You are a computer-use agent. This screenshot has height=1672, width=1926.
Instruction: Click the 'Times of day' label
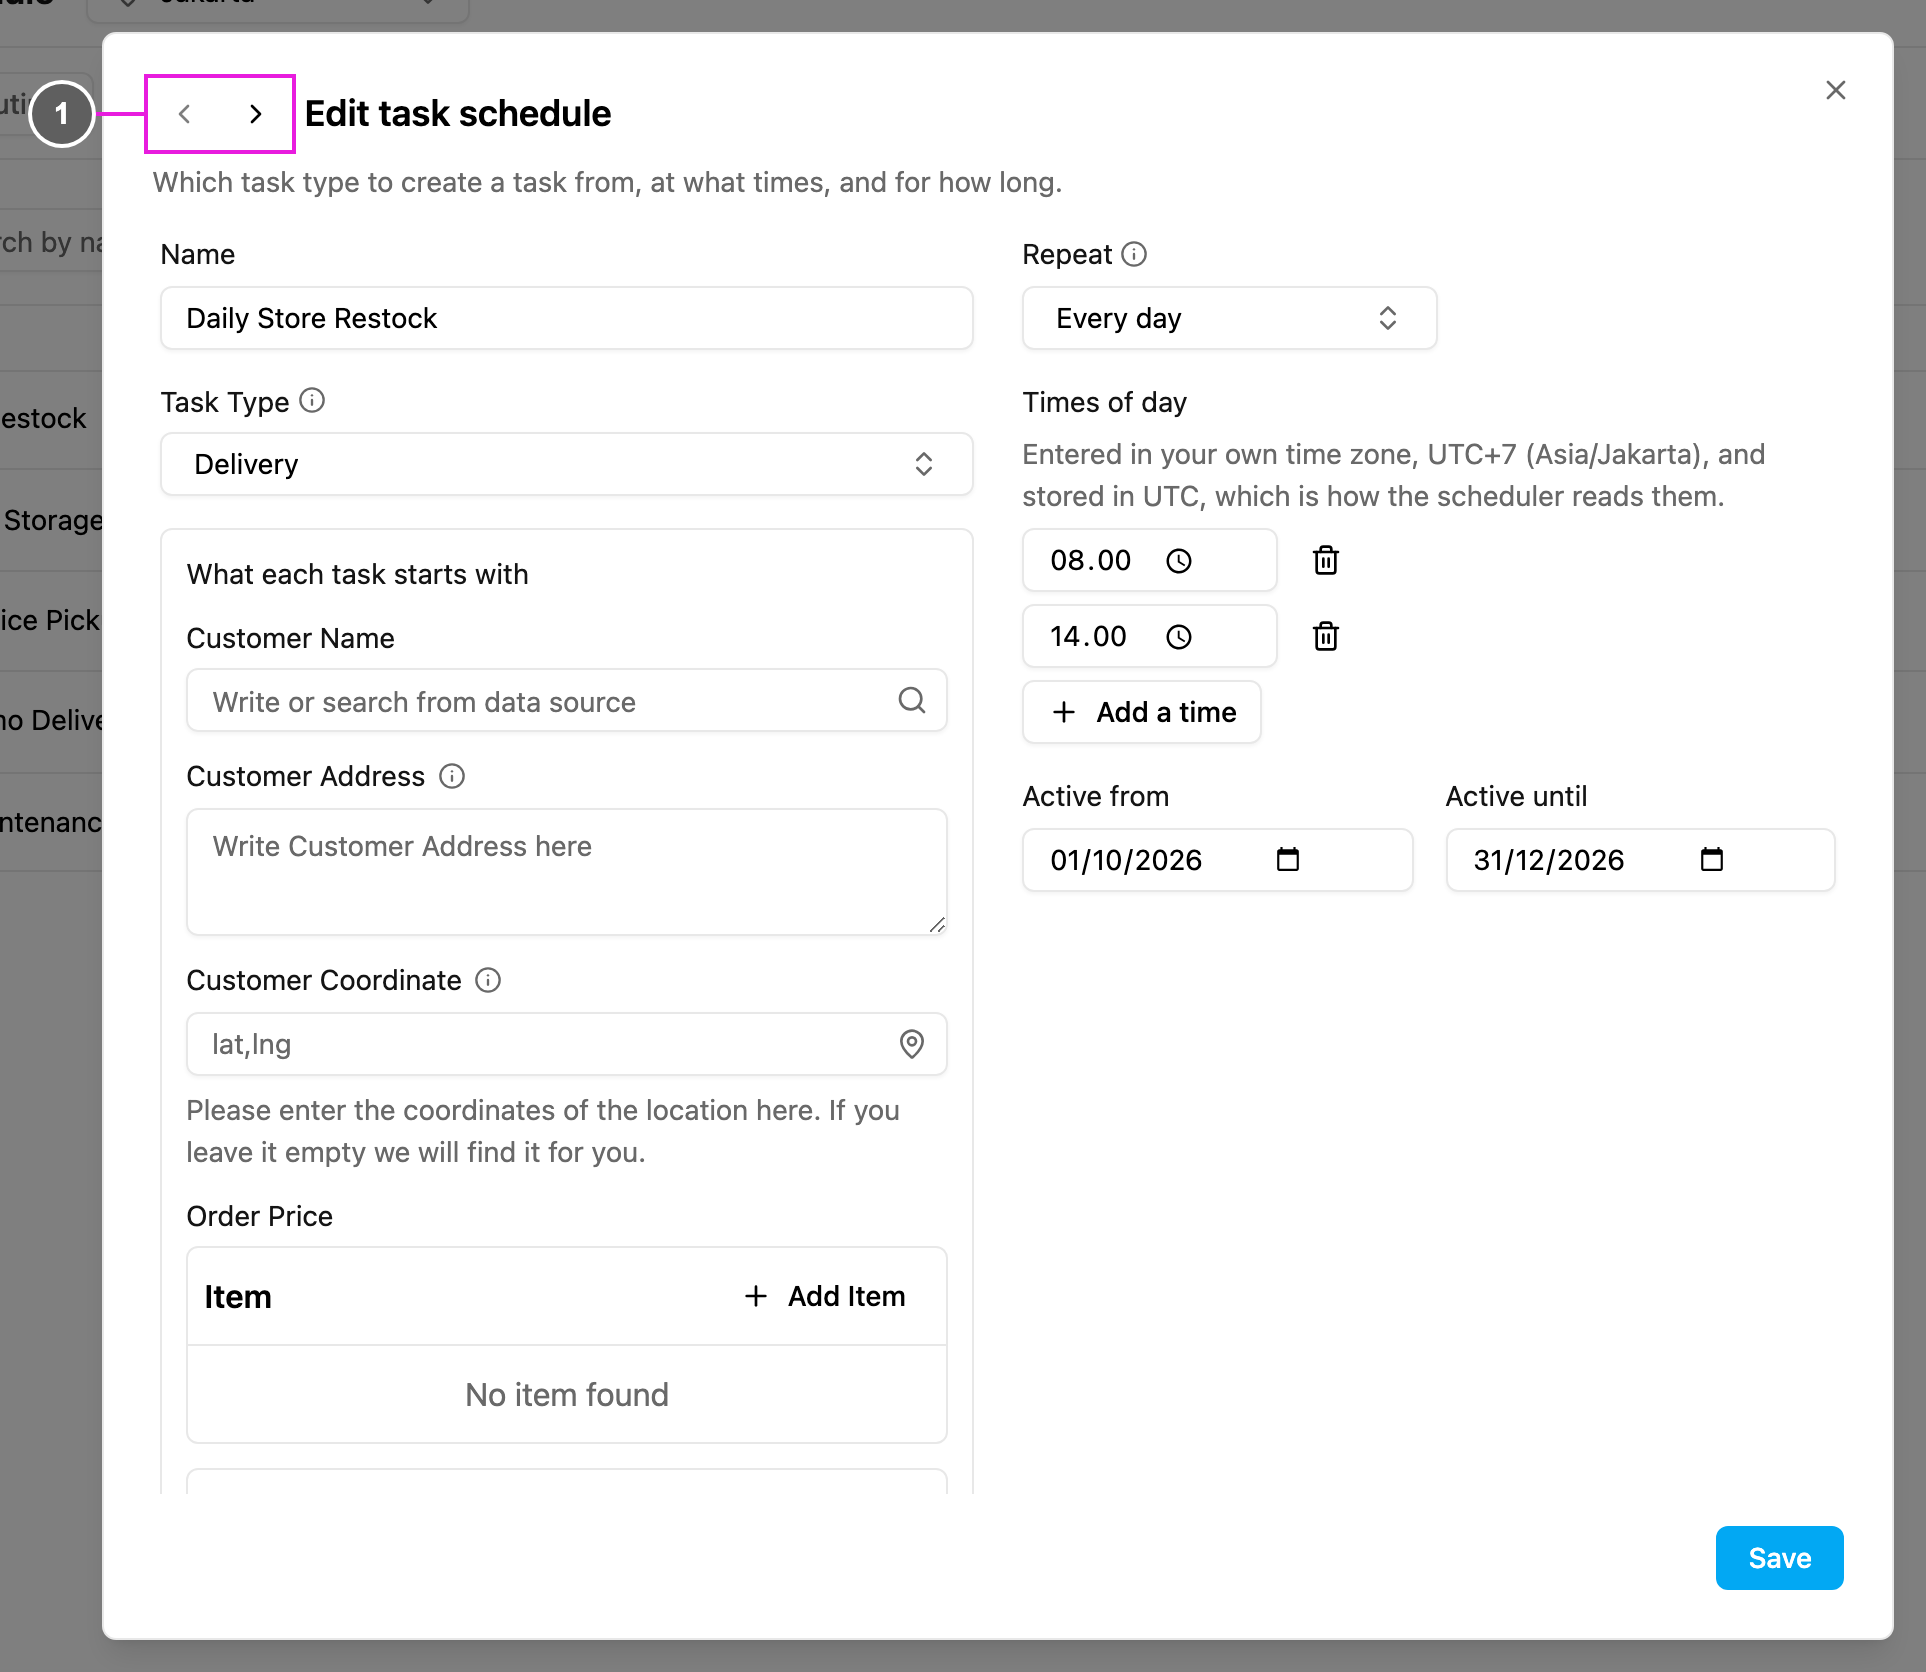(1105, 402)
